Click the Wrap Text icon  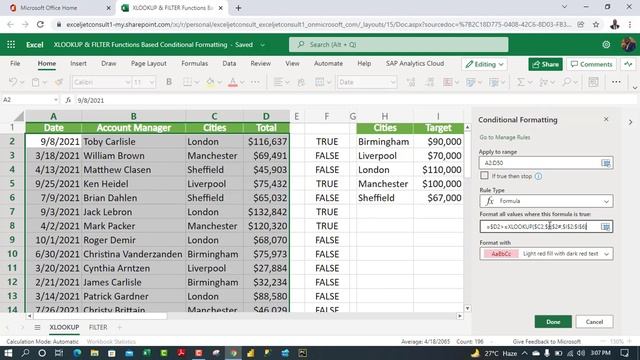(301, 82)
